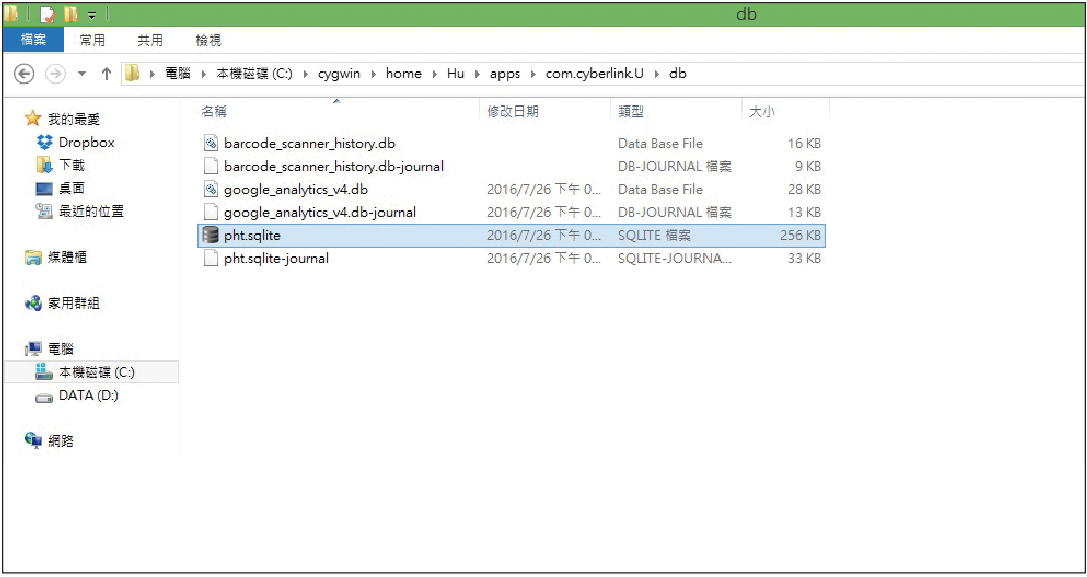
Task: Open Dropbox in the favorites list
Action: [87, 142]
